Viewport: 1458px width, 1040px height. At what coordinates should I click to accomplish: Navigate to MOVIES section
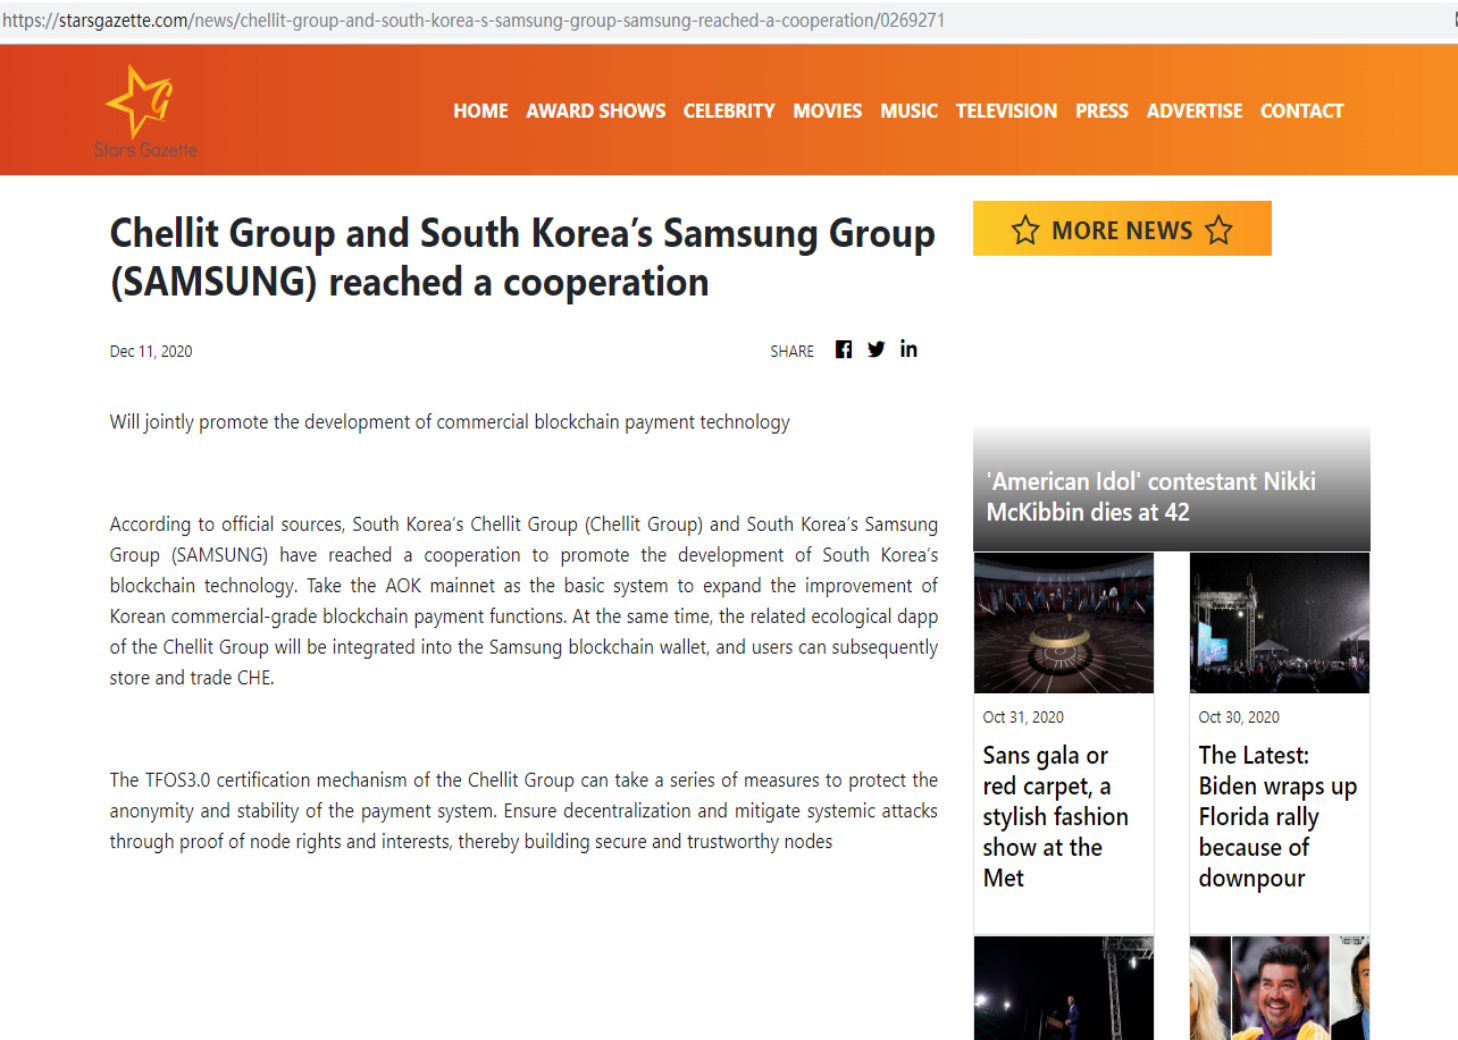pyautogui.click(x=827, y=111)
